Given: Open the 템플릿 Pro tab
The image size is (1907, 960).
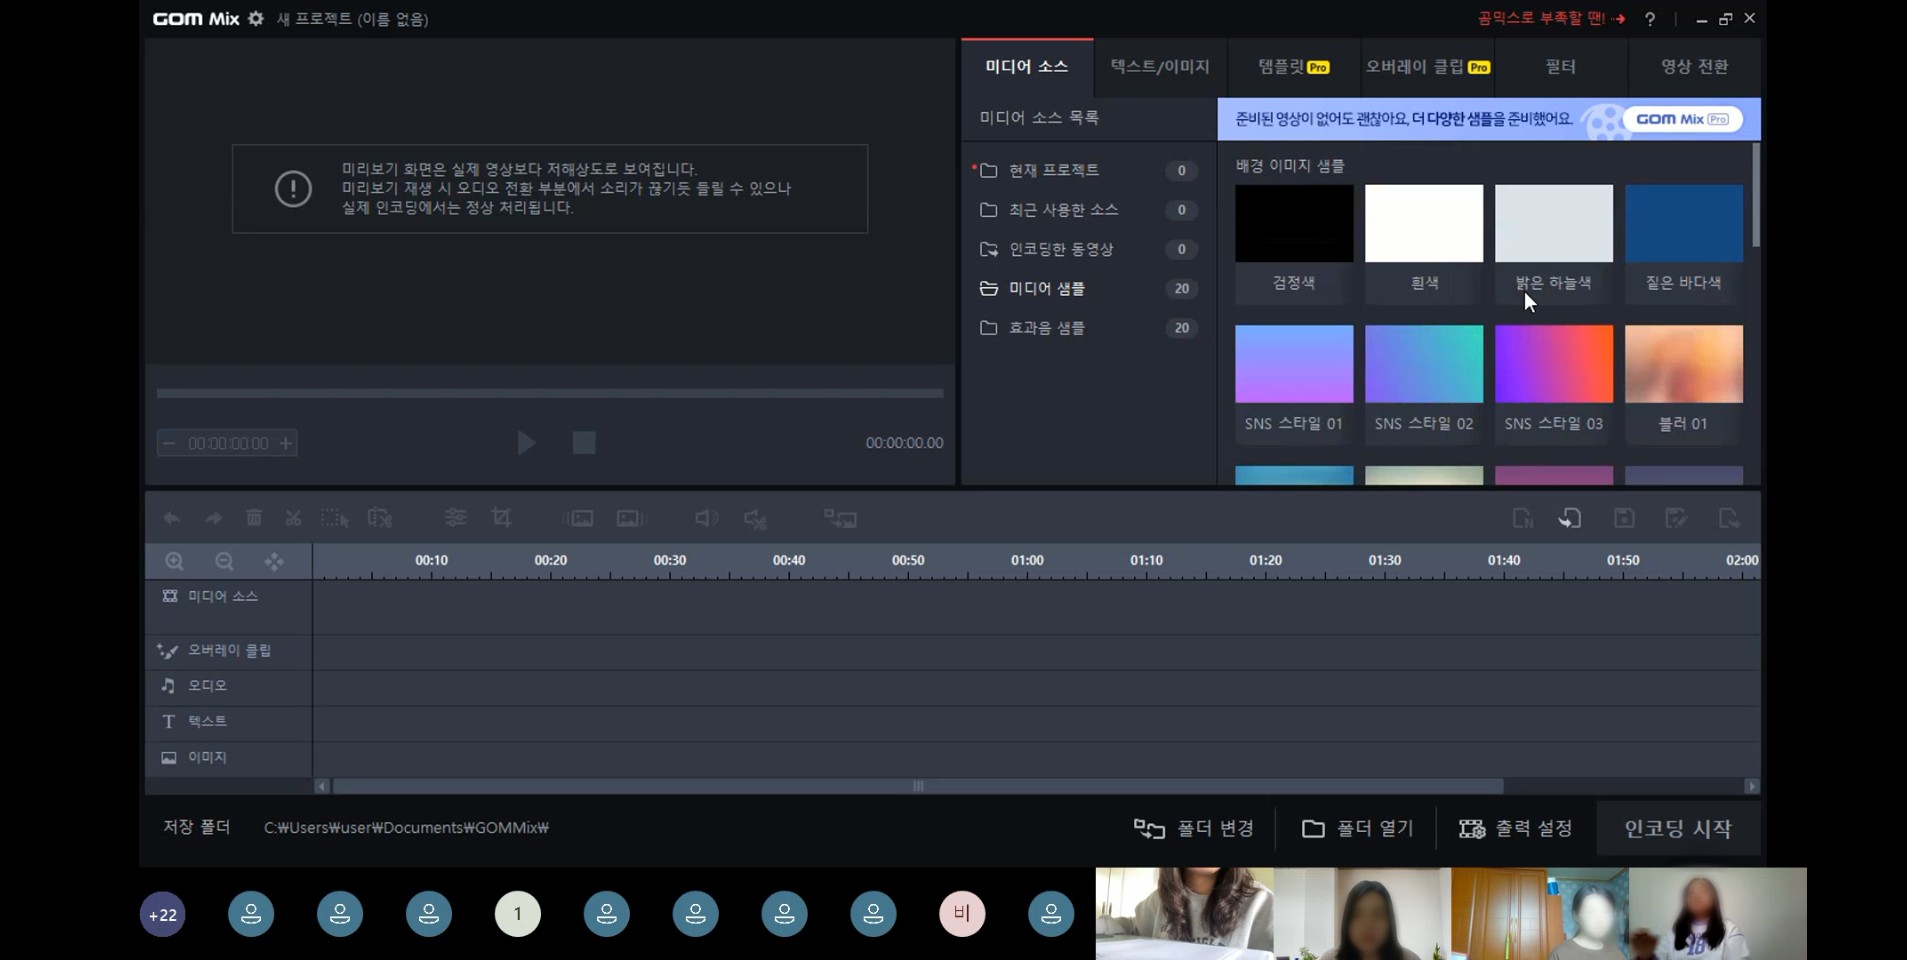Looking at the screenshot, I should click(x=1293, y=66).
